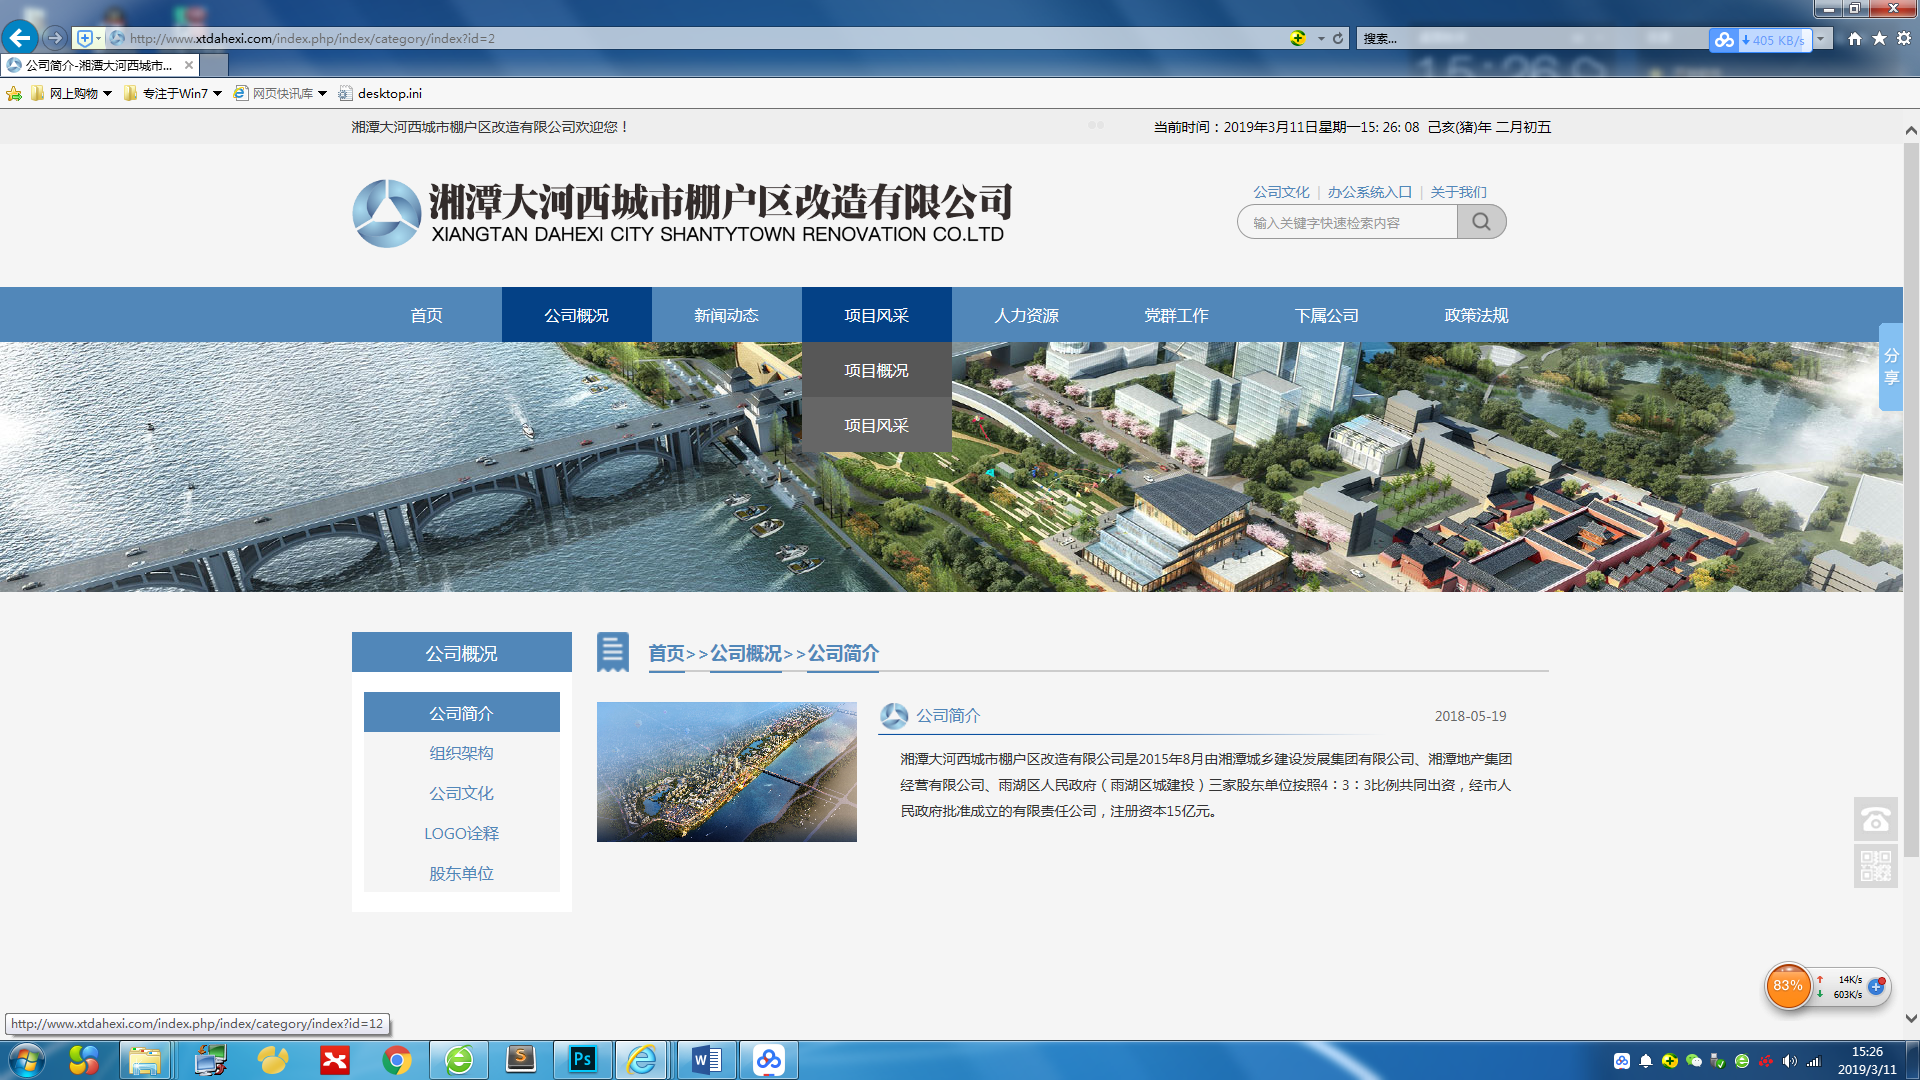Refresh the page with the reload icon
The width and height of the screenshot is (1920, 1080).
[1338, 38]
